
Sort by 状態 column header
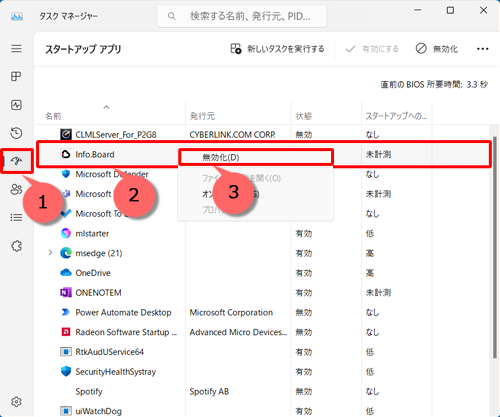click(303, 116)
